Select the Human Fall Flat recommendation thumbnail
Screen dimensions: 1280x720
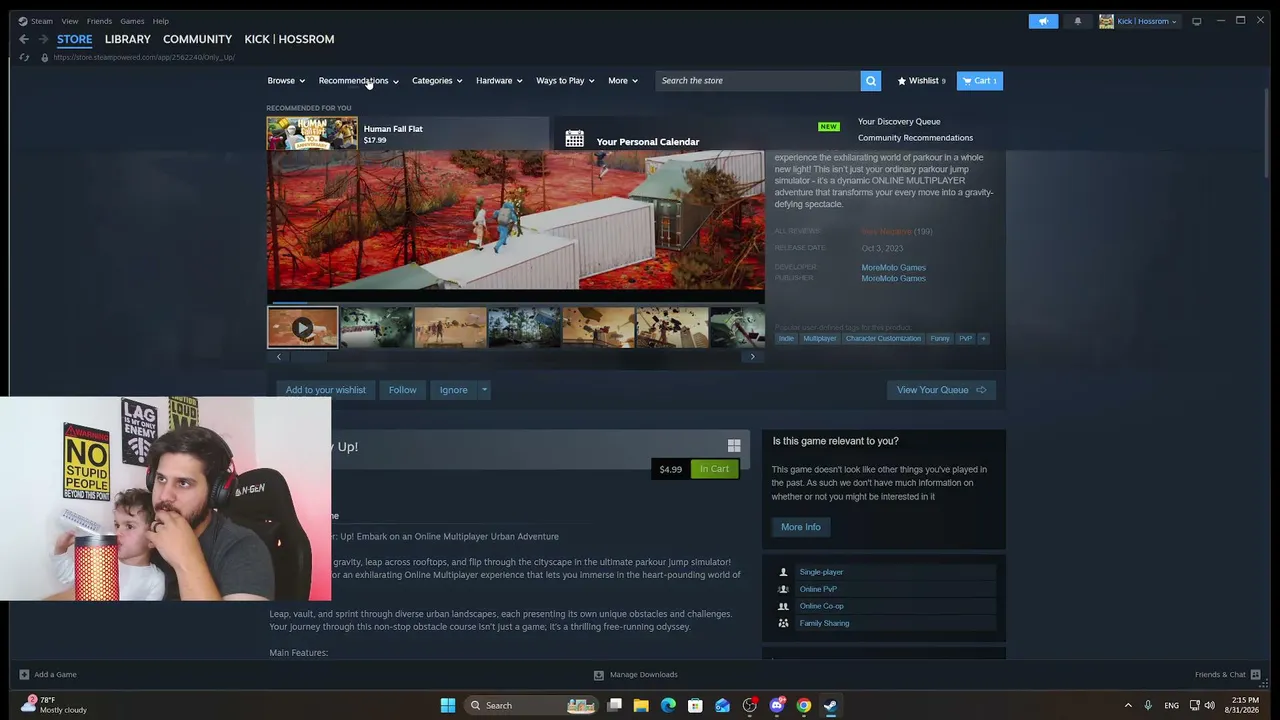[312, 133]
